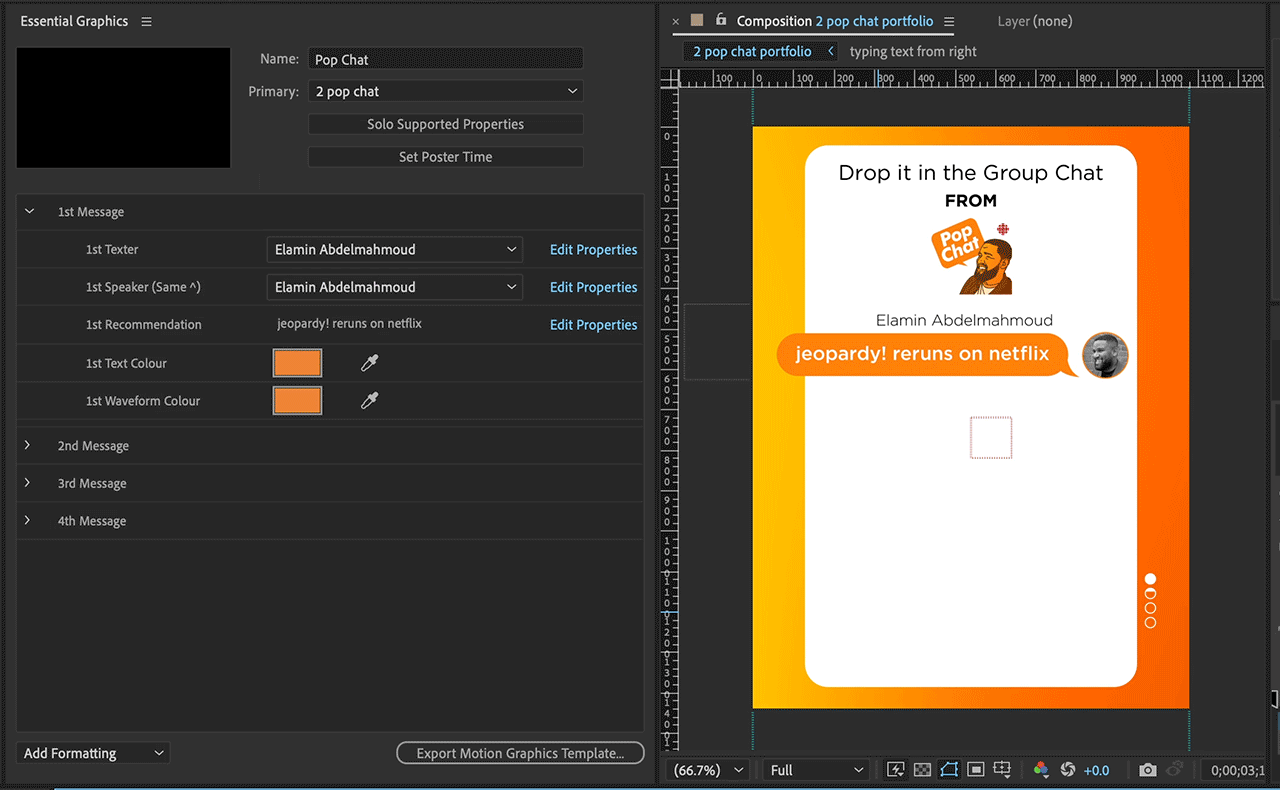Click the Name field containing Pop Chat
Image resolution: width=1280 pixels, height=790 pixels.
445,59
